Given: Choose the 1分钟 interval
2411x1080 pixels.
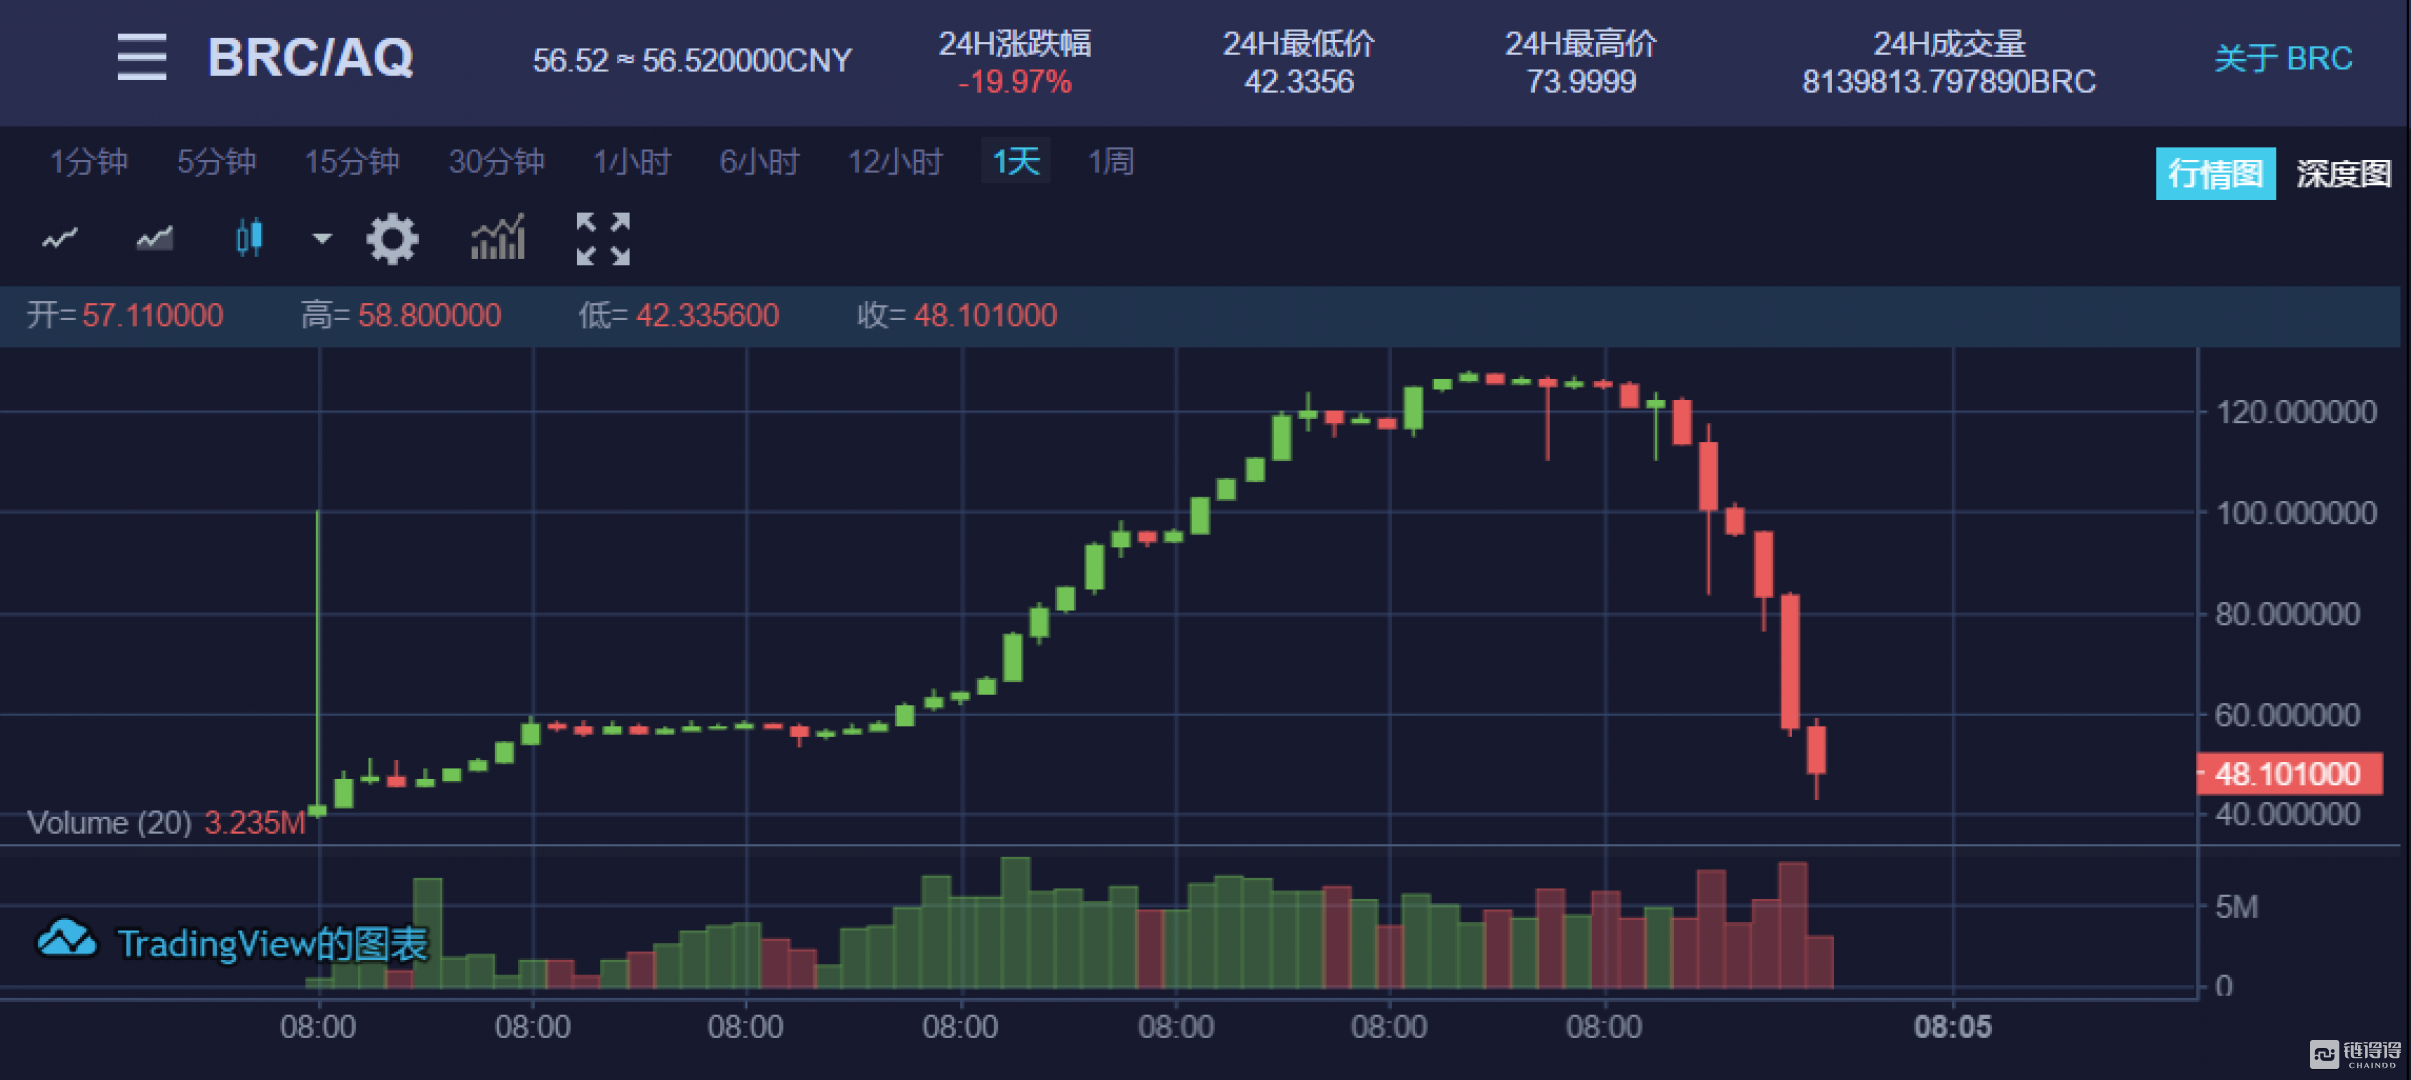Looking at the screenshot, I should click(x=88, y=161).
